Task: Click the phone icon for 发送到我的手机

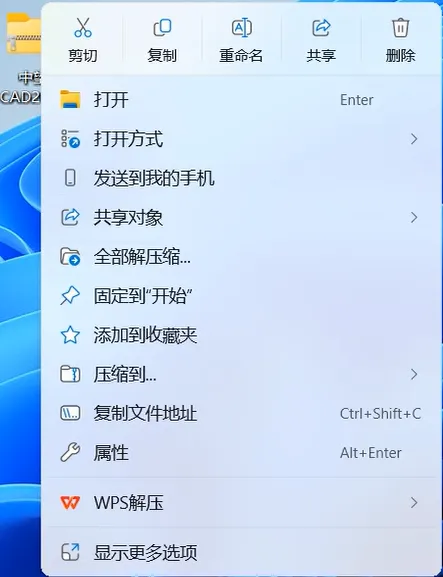Action: [x=70, y=178]
